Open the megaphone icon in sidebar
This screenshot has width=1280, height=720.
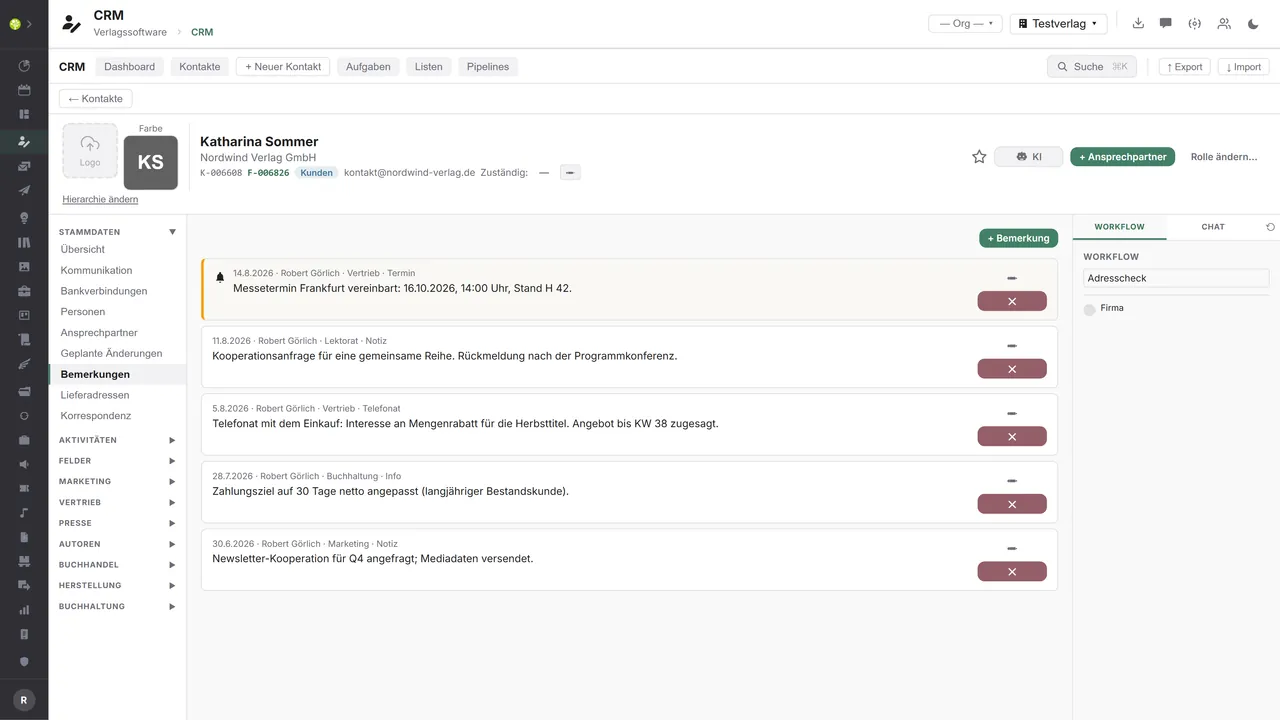click(24, 463)
